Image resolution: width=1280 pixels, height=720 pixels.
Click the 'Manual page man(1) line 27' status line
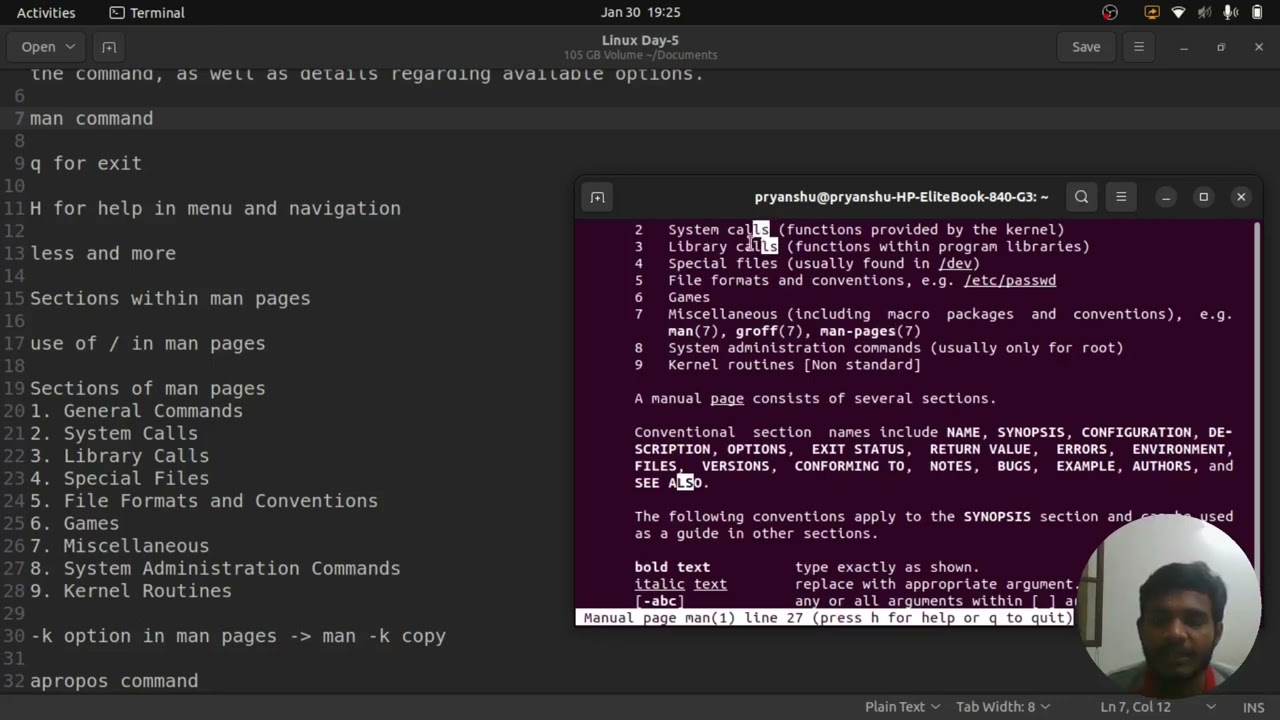pyautogui.click(x=824, y=618)
